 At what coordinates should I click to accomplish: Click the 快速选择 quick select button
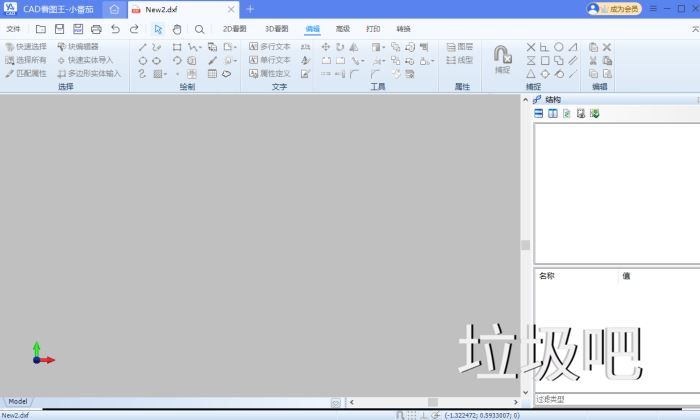click(x=26, y=47)
